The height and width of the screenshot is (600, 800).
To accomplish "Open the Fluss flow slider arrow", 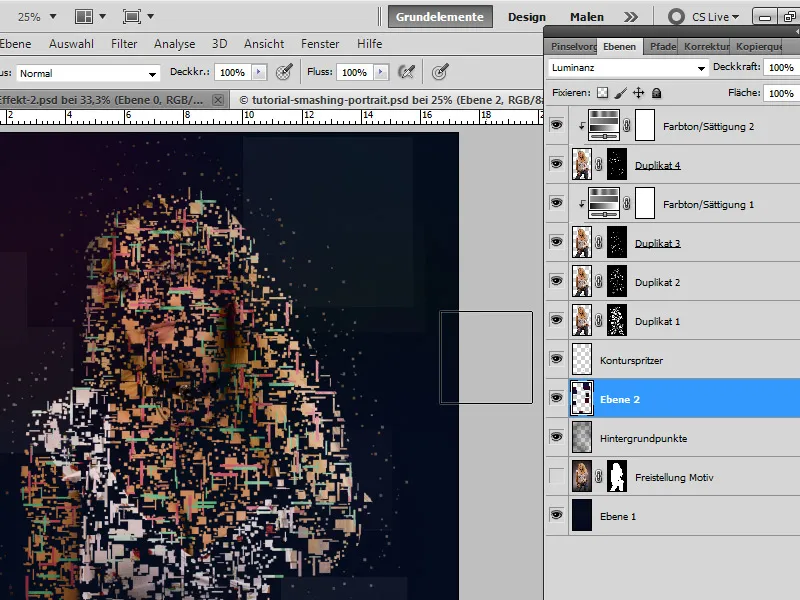I will point(381,73).
